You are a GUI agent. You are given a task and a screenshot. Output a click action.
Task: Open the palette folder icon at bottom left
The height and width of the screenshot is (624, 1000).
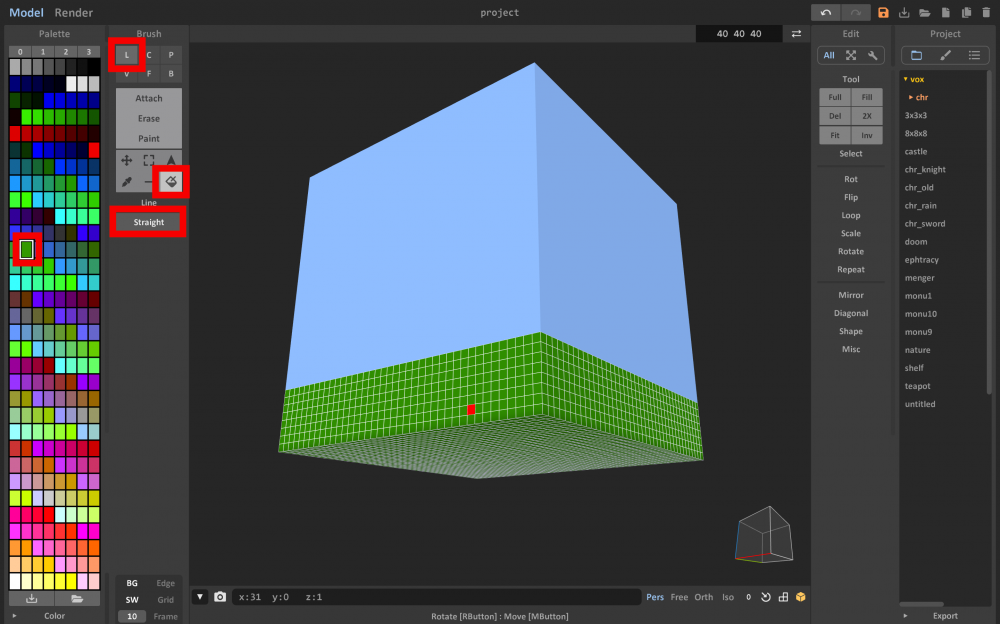76,598
